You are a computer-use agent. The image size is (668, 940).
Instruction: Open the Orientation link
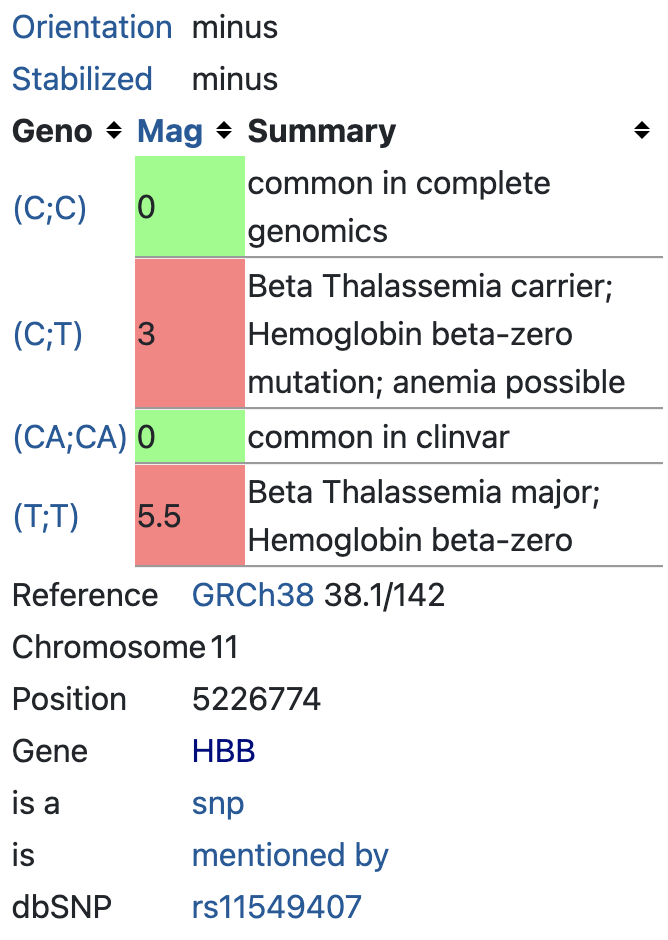(92, 27)
